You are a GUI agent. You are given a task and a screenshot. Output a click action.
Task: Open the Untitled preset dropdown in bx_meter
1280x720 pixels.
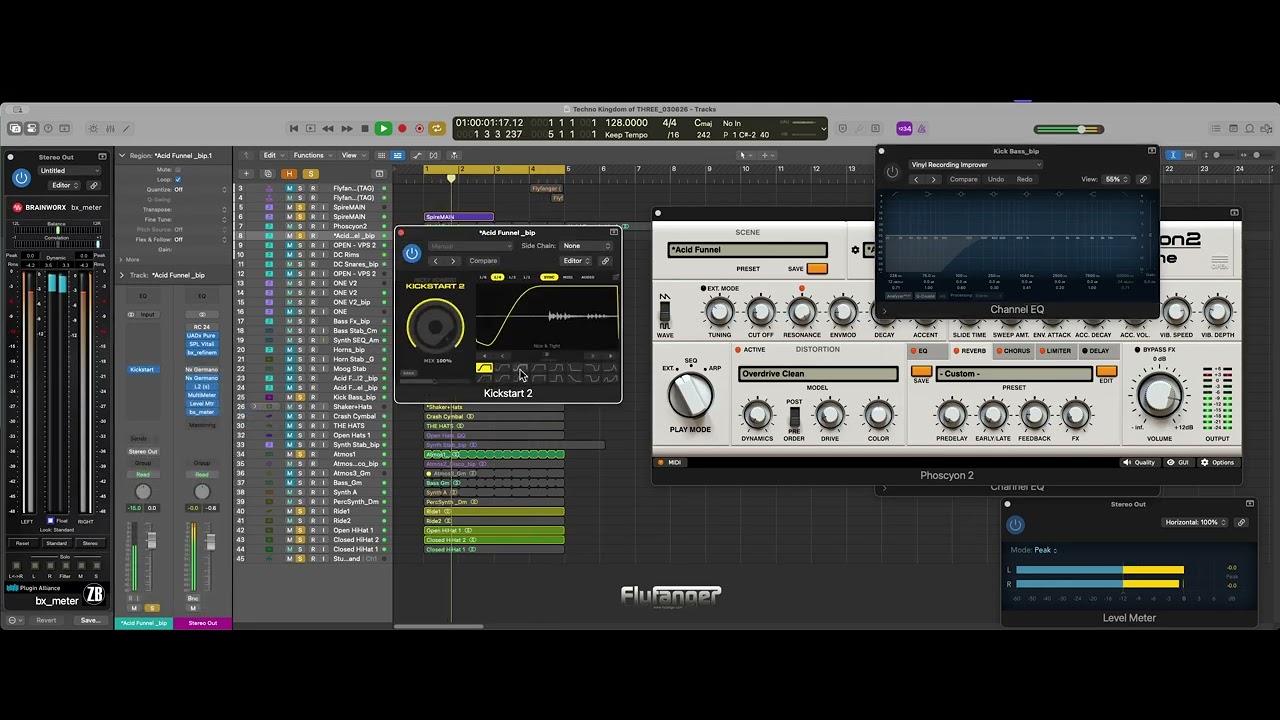click(72, 171)
